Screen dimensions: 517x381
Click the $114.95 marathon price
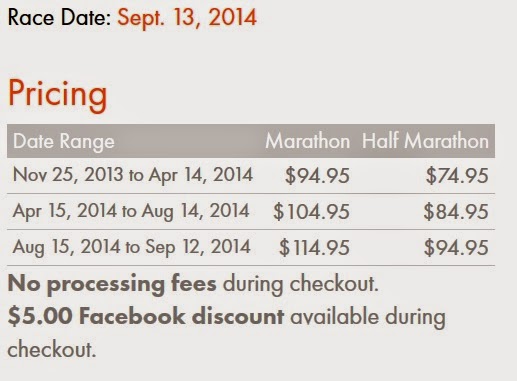[314, 248]
